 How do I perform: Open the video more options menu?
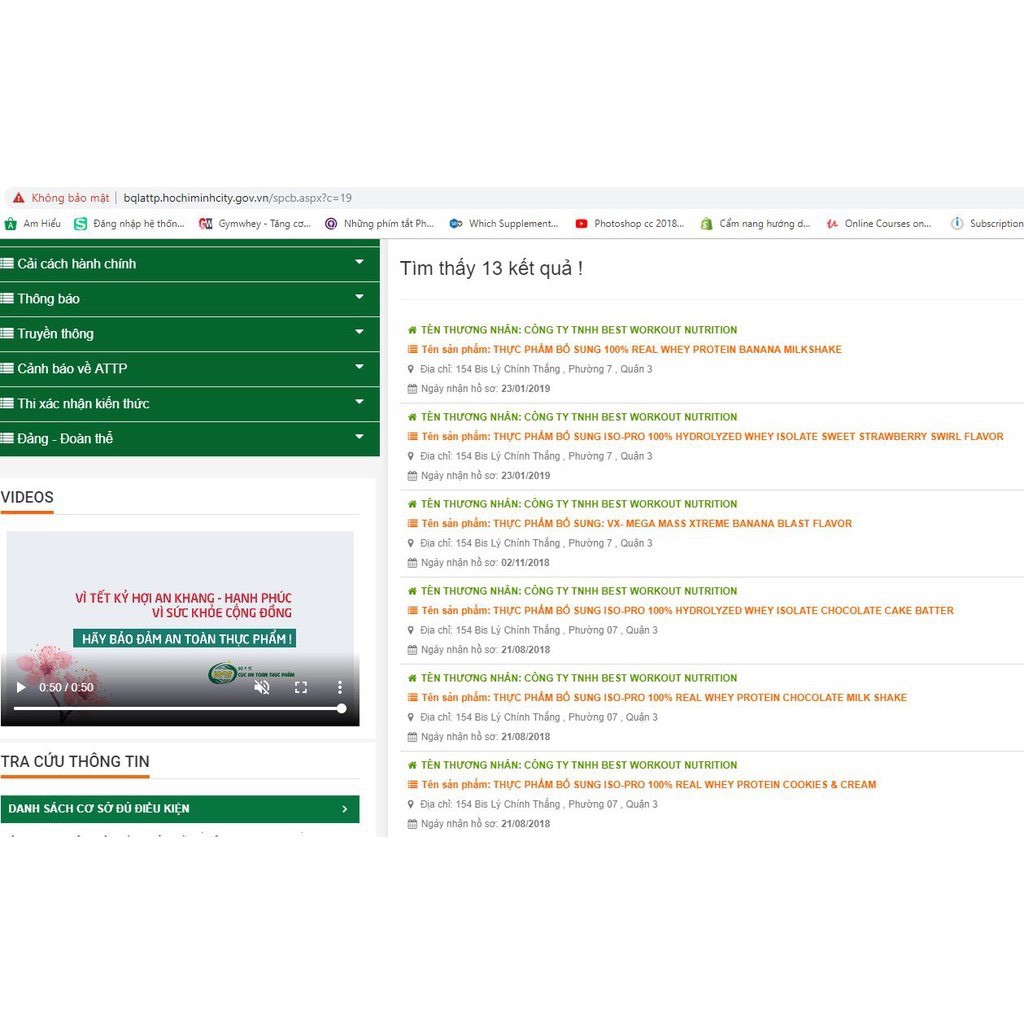coord(340,687)
